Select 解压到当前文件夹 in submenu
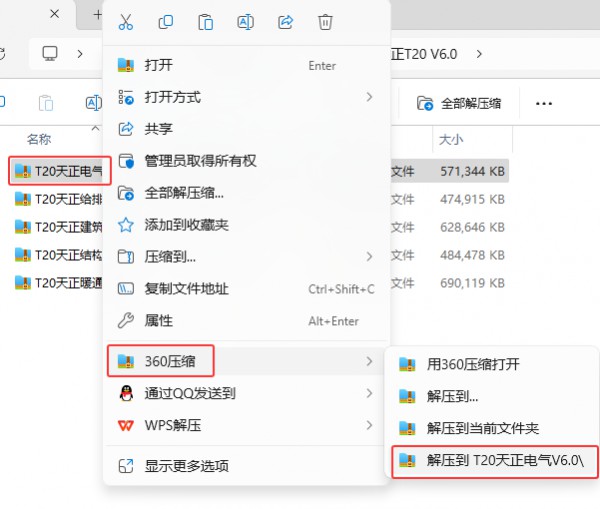600x509 pixels. click(492, 428)
